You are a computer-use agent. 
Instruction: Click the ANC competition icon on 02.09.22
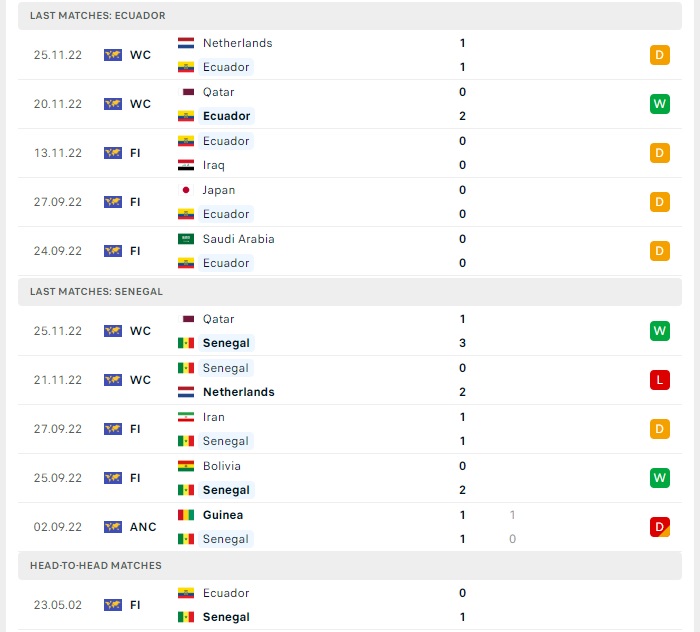click(112, 527)
